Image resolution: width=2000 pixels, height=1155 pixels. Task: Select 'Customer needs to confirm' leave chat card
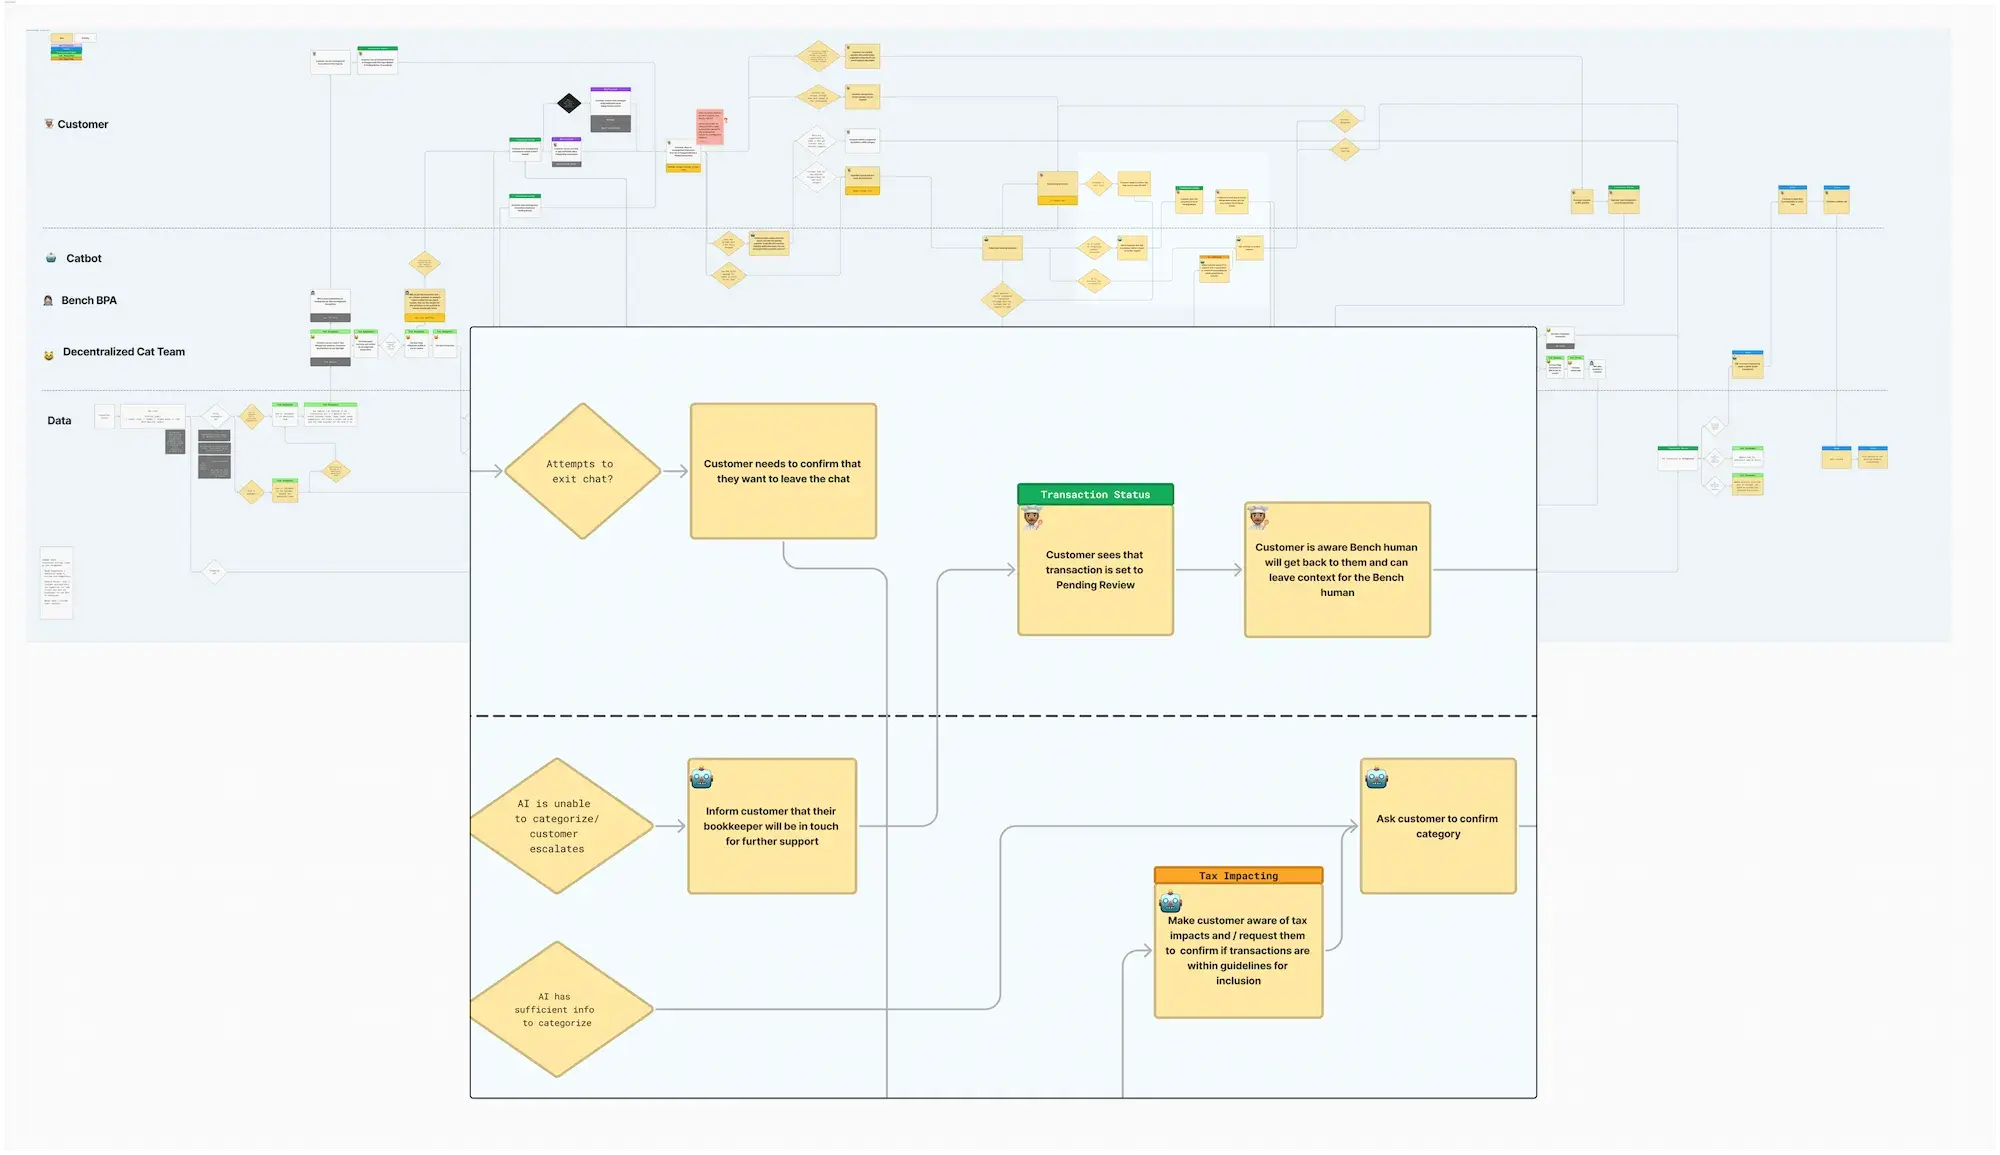point(783,471)
